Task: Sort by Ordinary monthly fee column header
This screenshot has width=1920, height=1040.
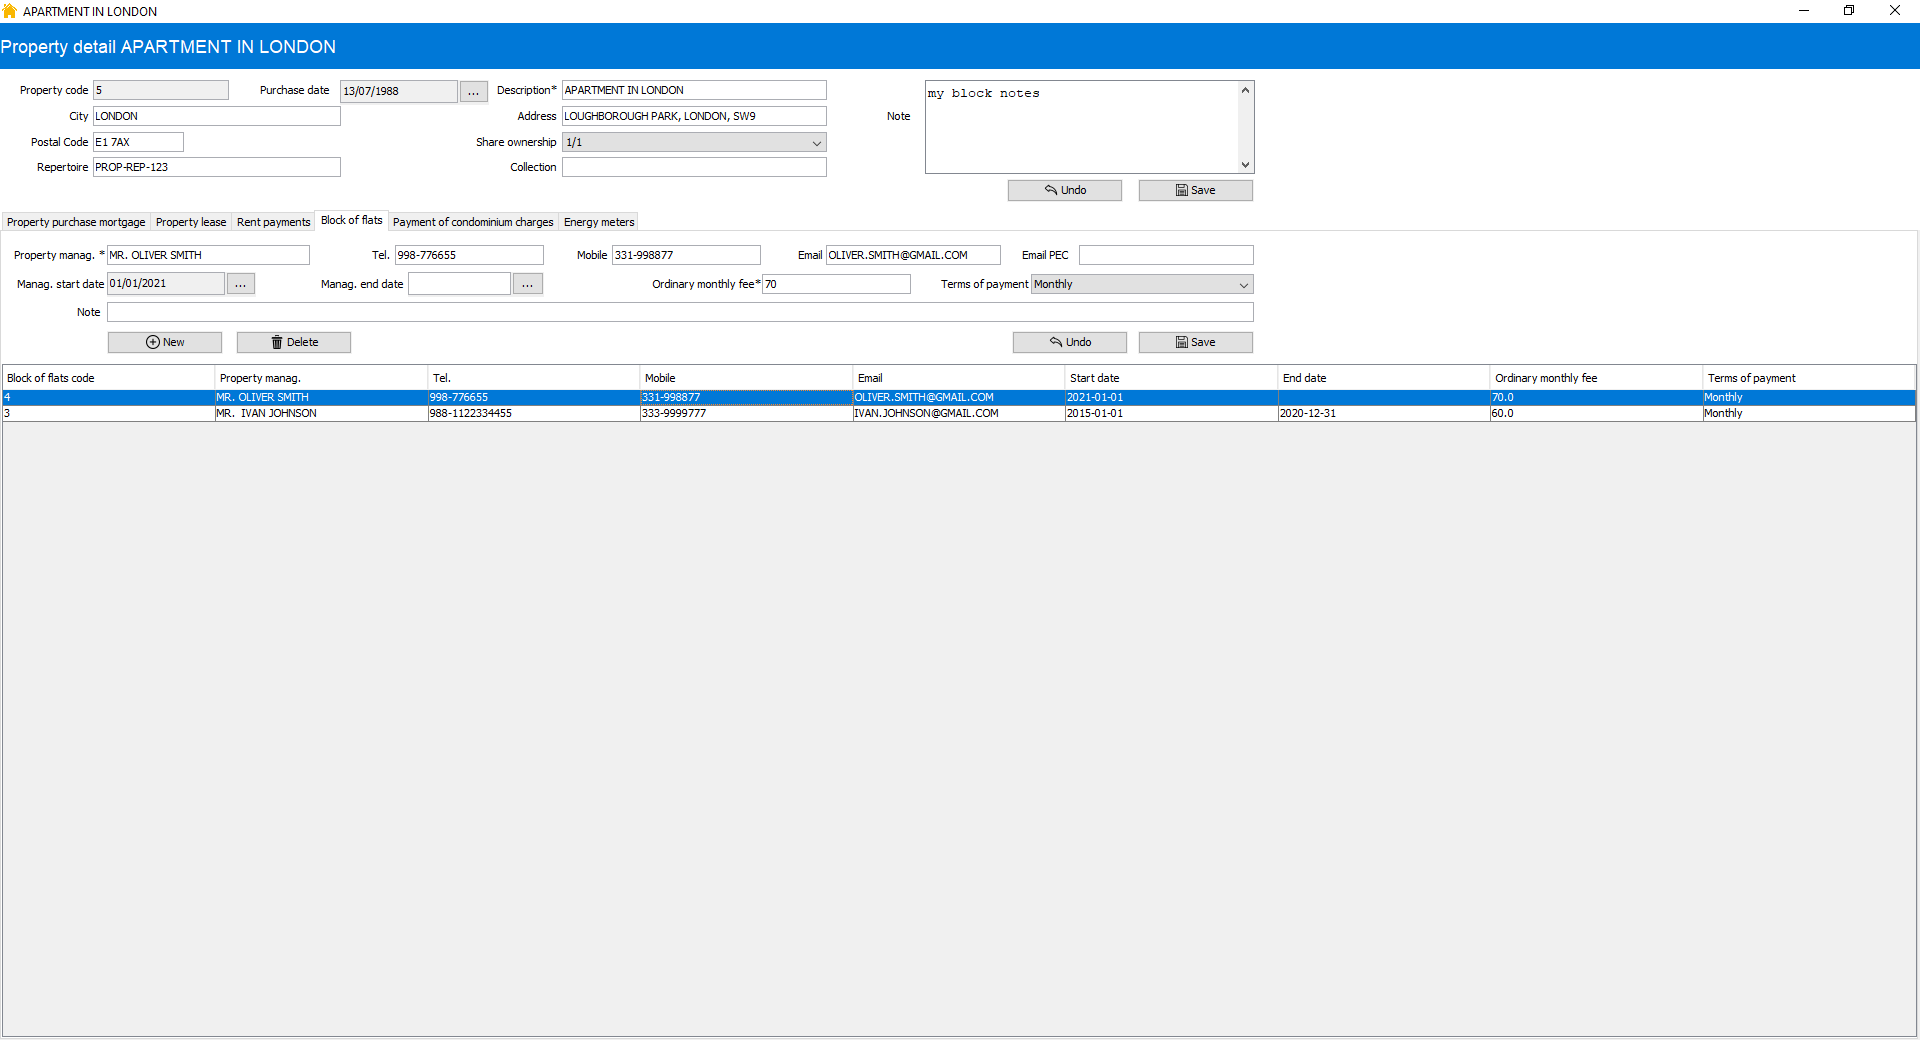Action: click(1545, 378)
